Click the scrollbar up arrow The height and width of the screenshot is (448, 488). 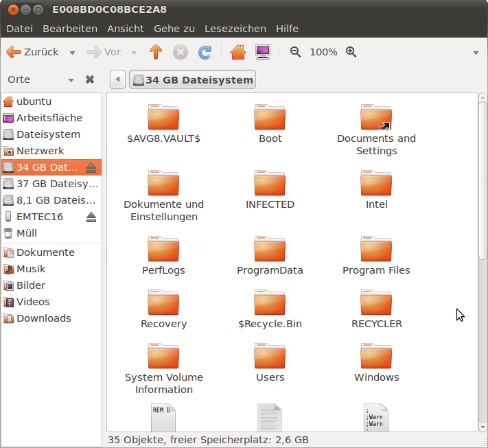click(482, 97)
